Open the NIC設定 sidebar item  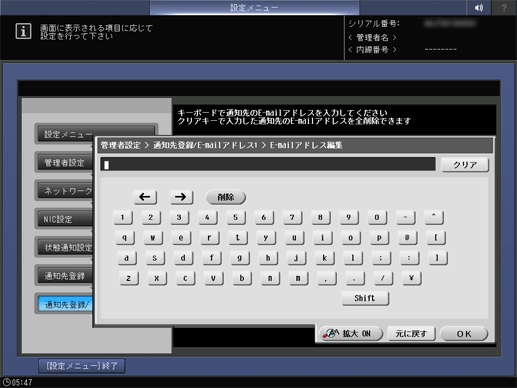click(65, 219)
